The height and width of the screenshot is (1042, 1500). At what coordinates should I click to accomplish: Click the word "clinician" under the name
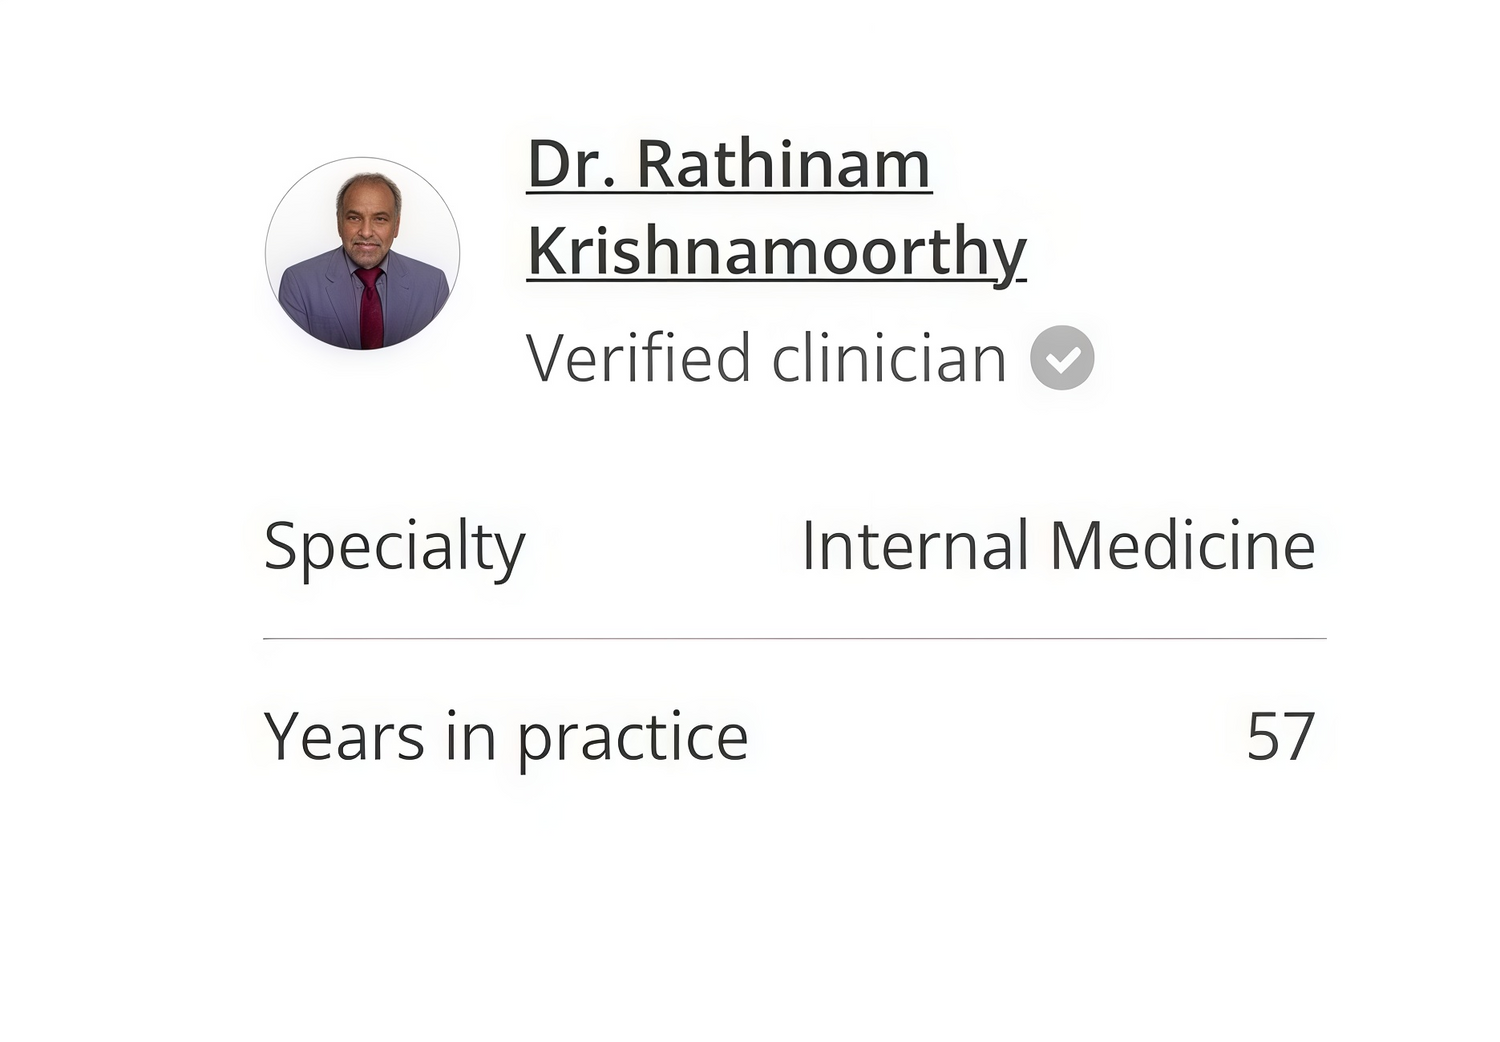[889, 358]
